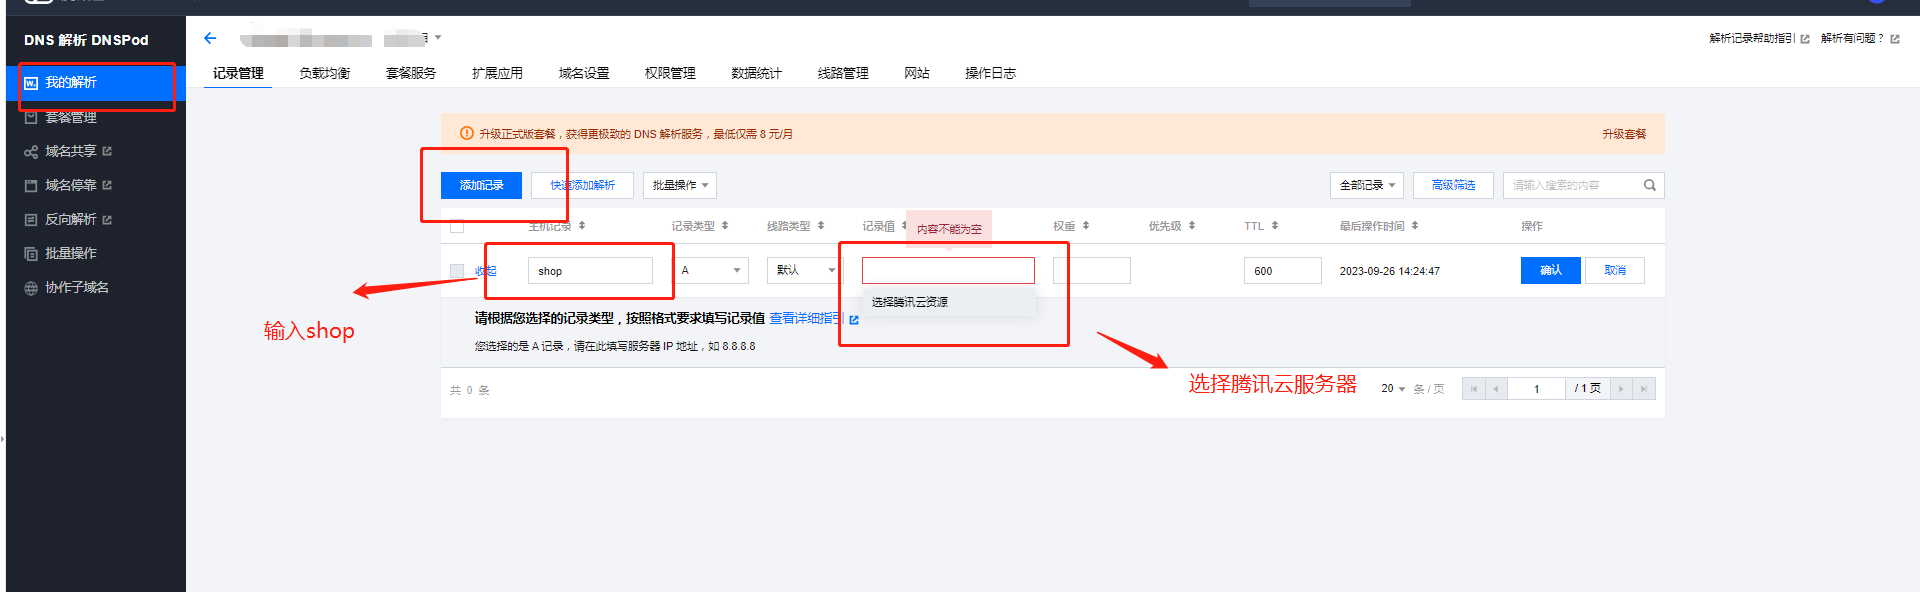Click the empty 记录值 input field
This screenshot has width=1920, height=592.
[947, 270]
